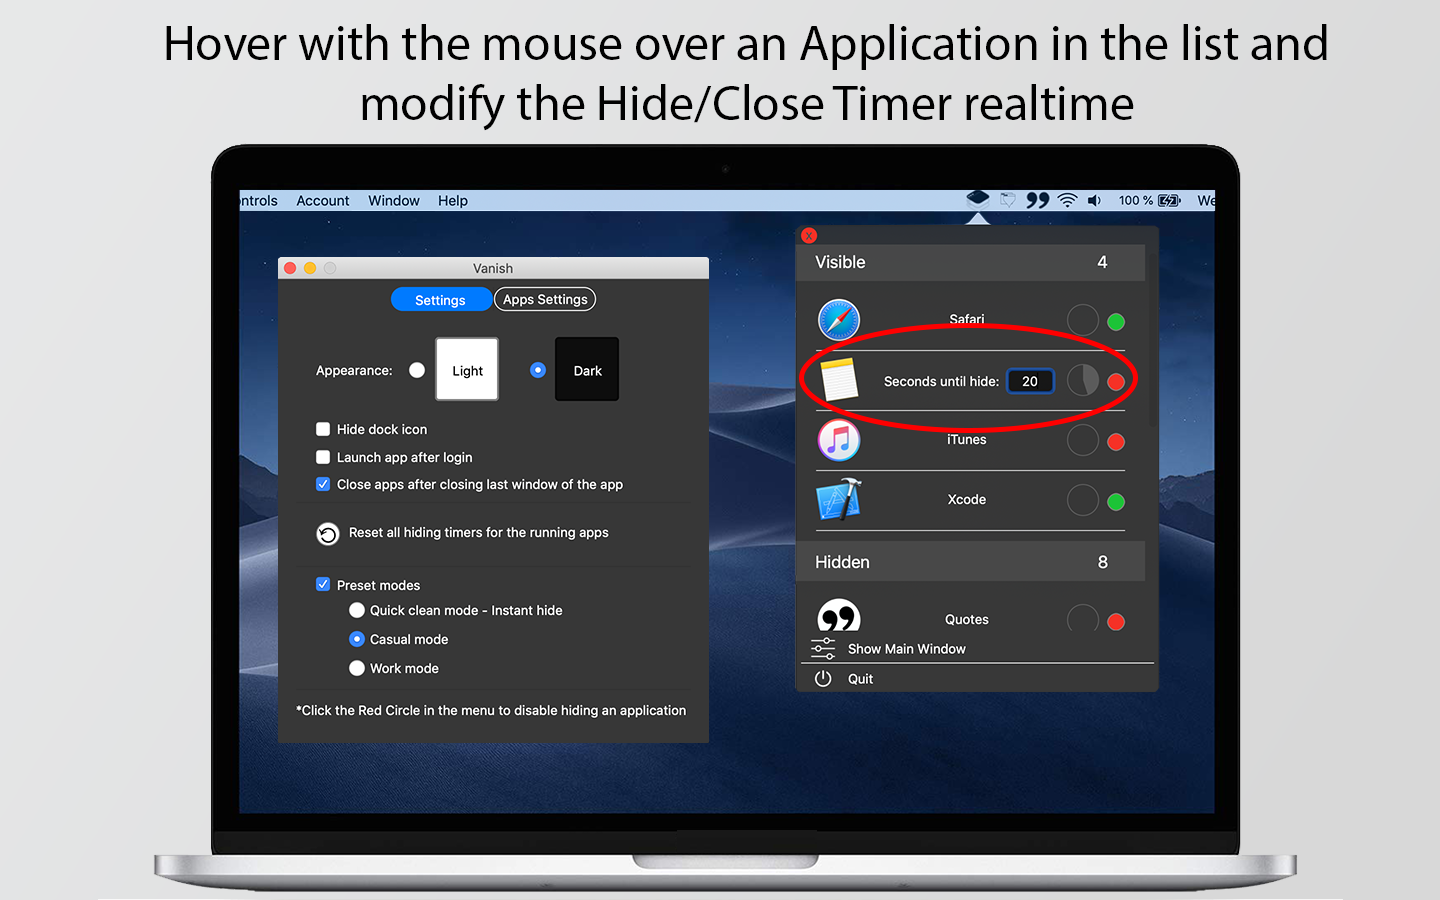Click the Quotes app name in list

967,619
